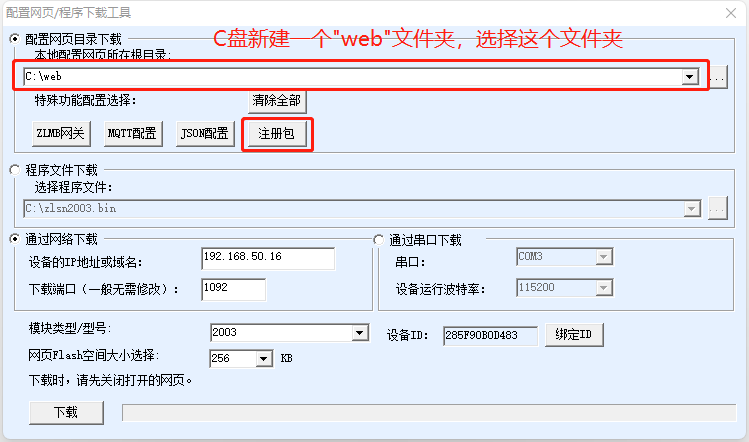Click the 清除全部 button
749x442 pixels.
coord(277,100)
